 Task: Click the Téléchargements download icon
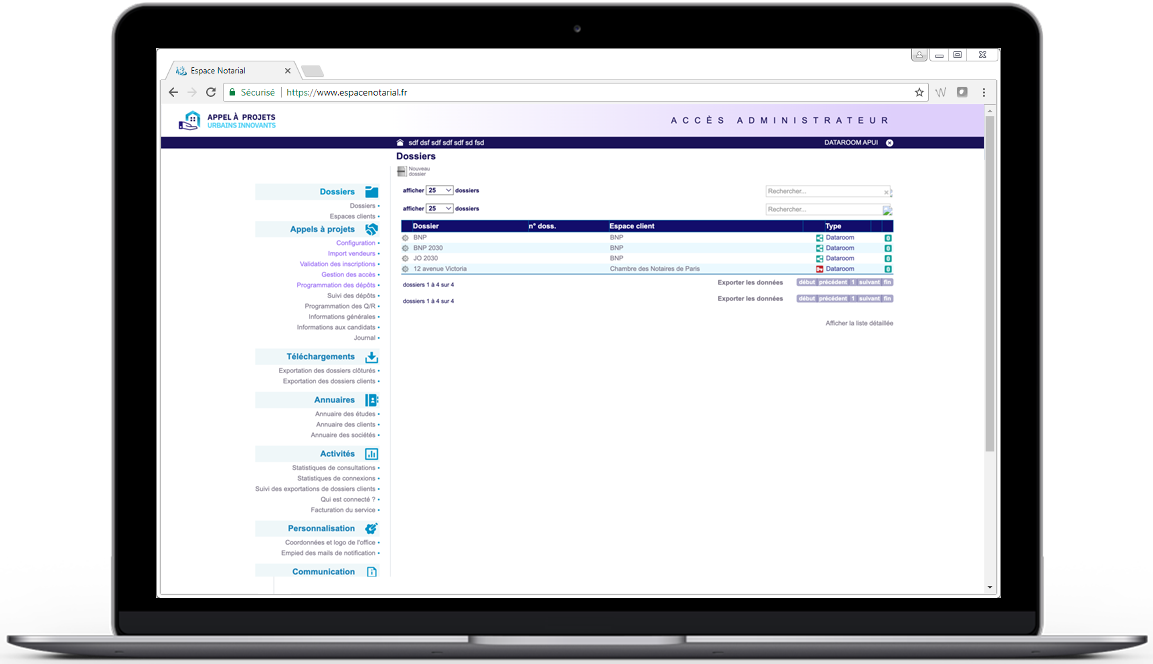371,357
